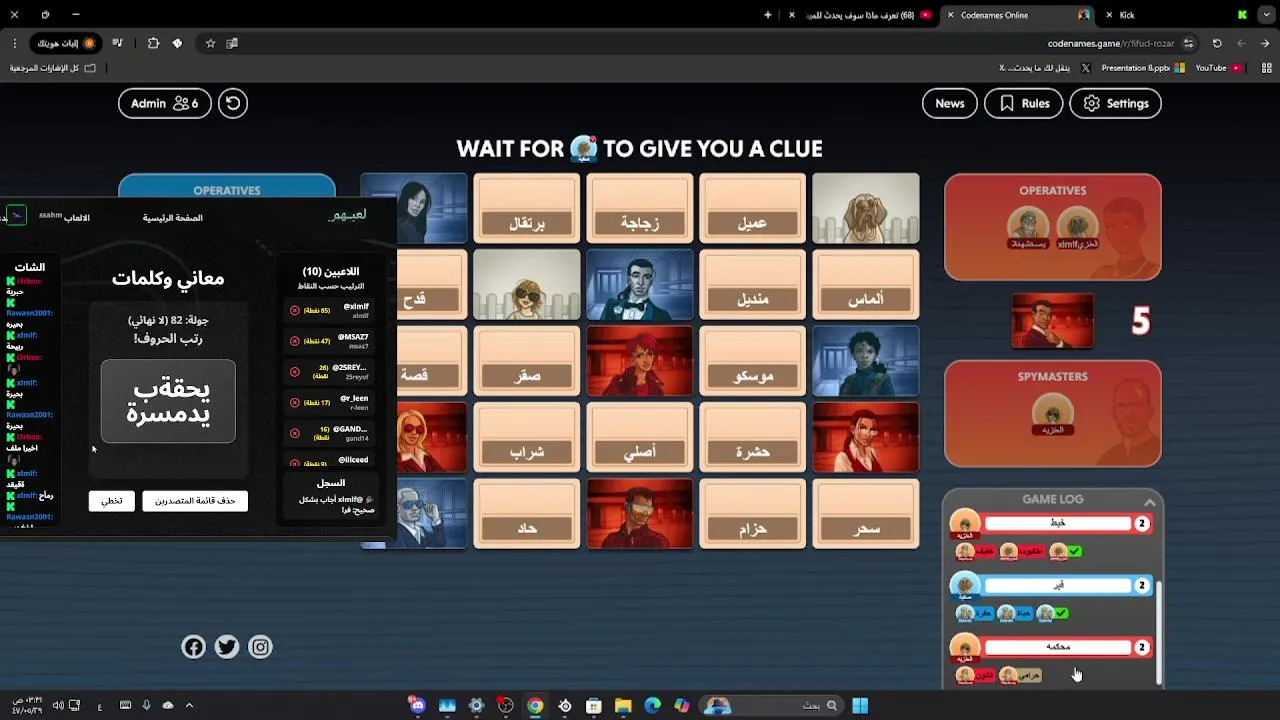Reload the current page
The width and height of the screenshot is (1280, 720).
coord(1217,43)
